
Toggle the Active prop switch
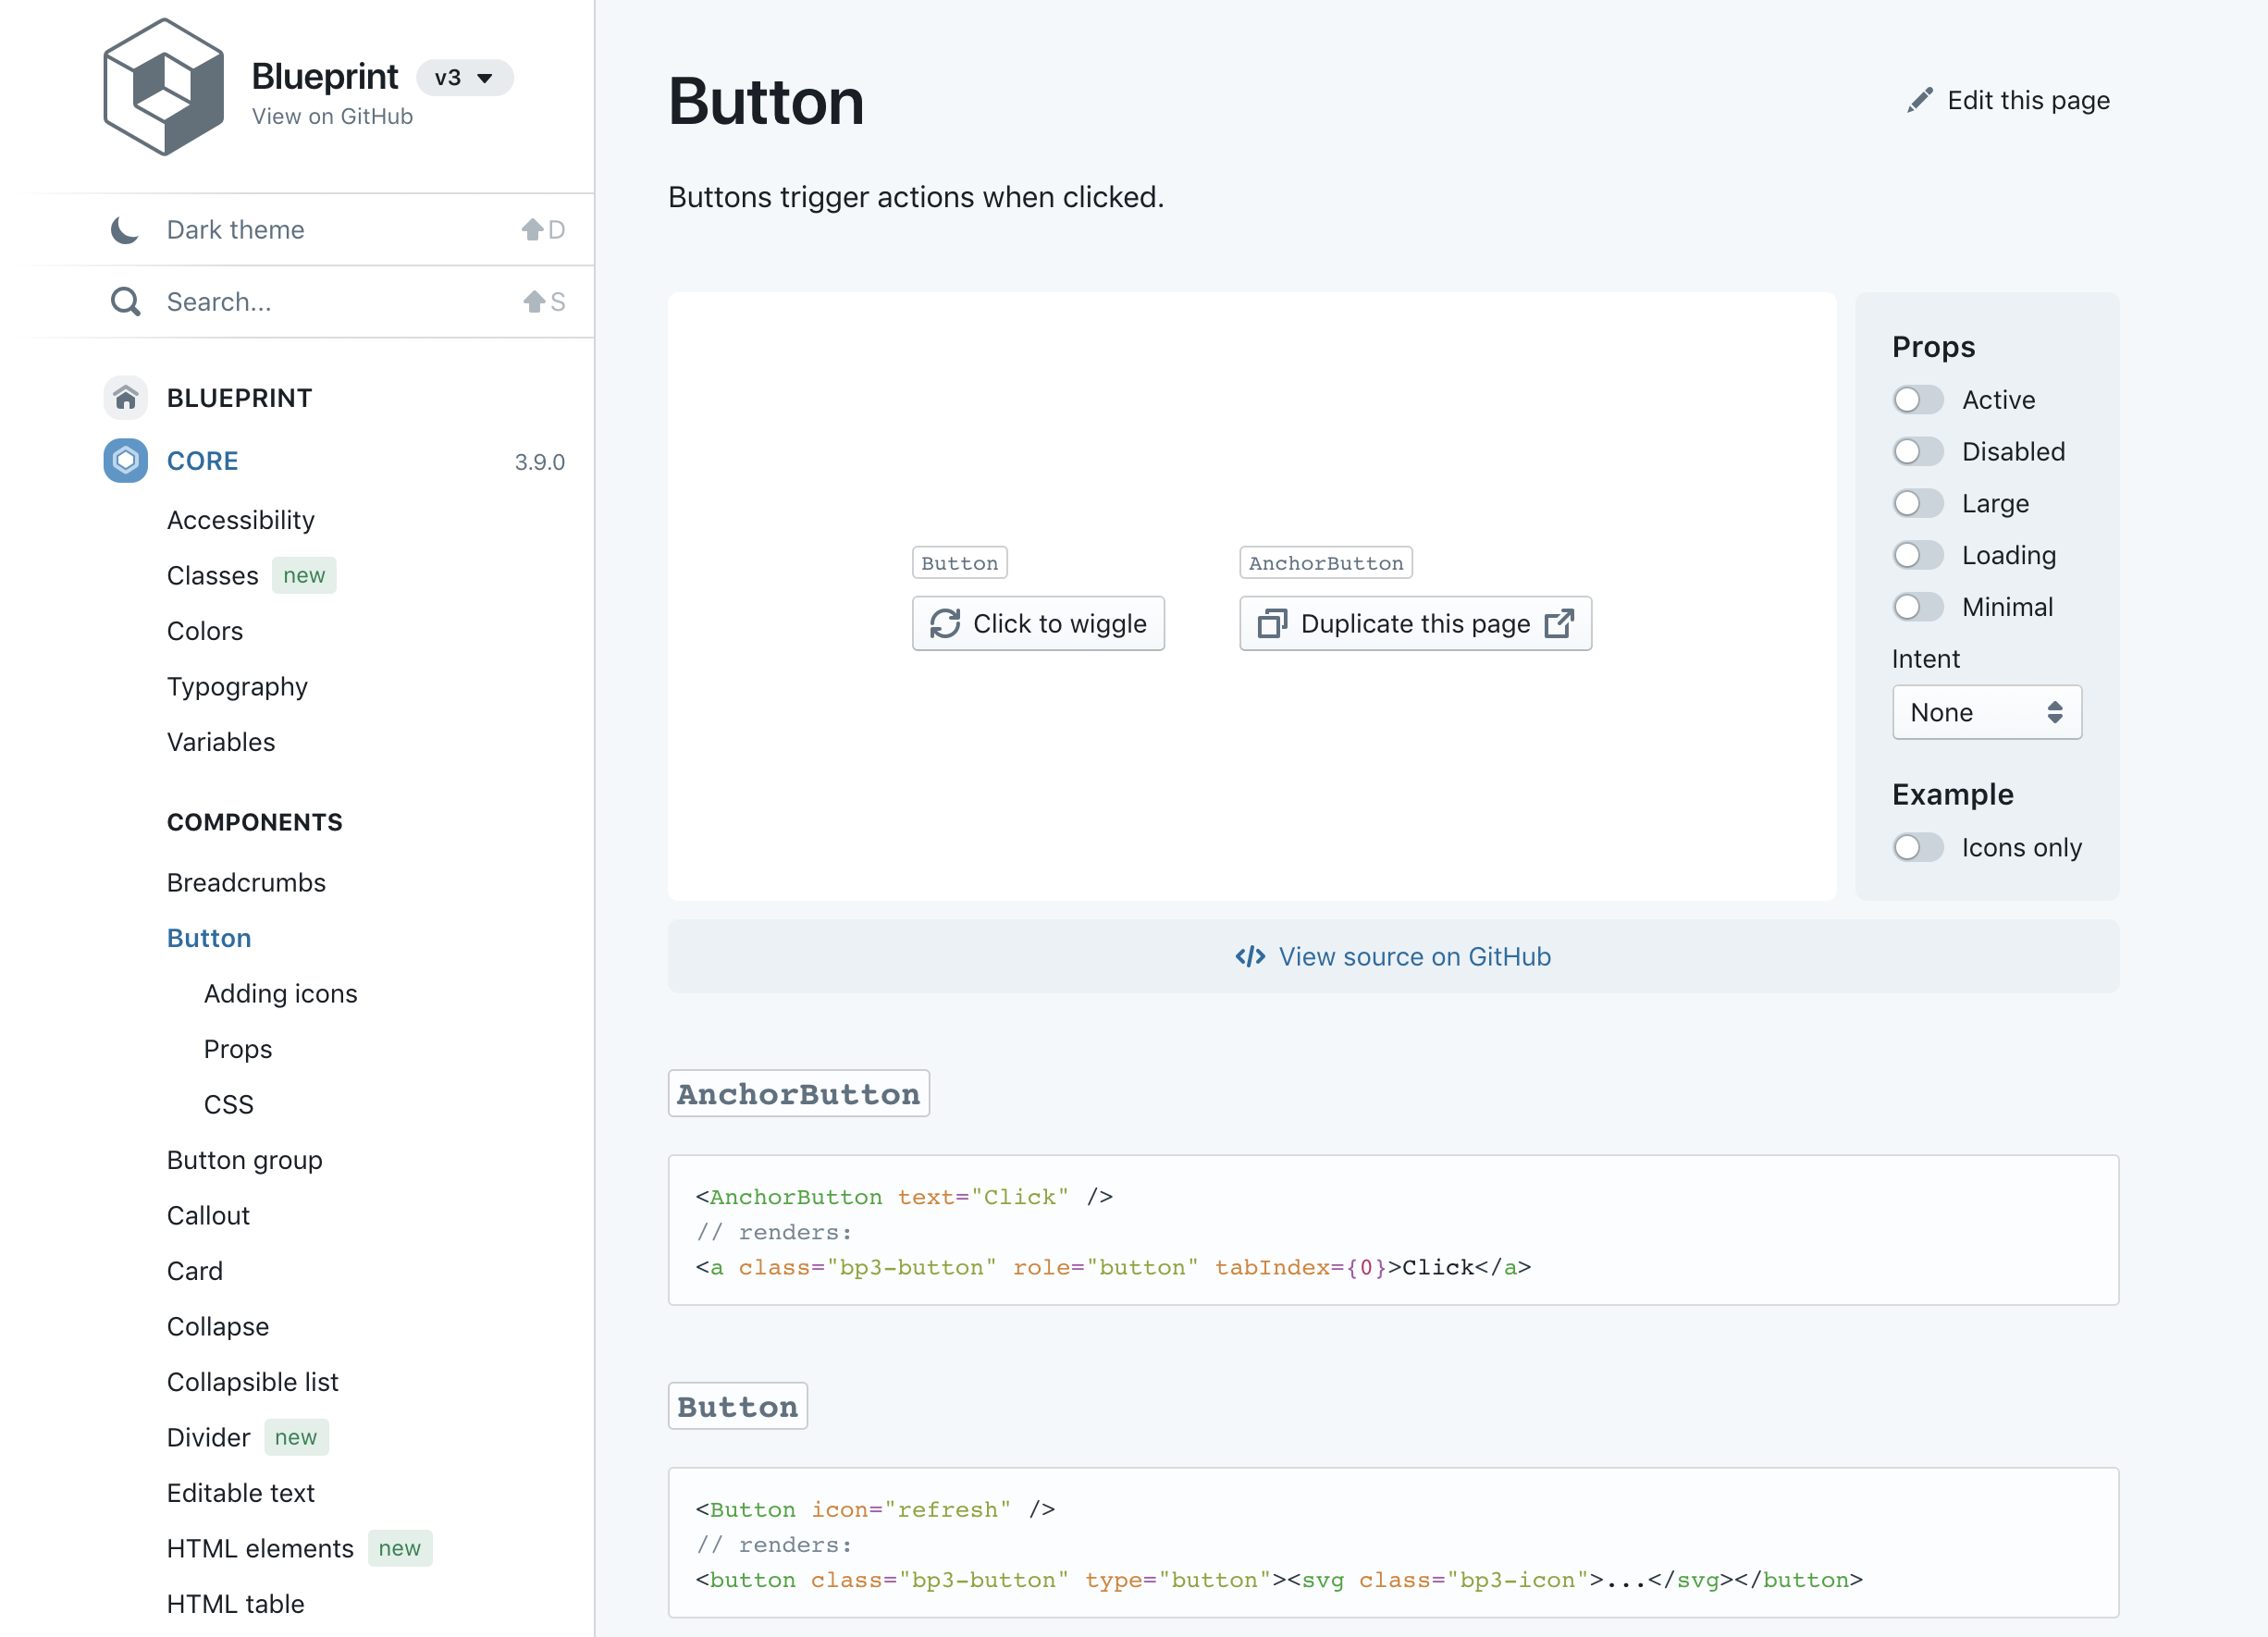click(x=1917, y=400)
